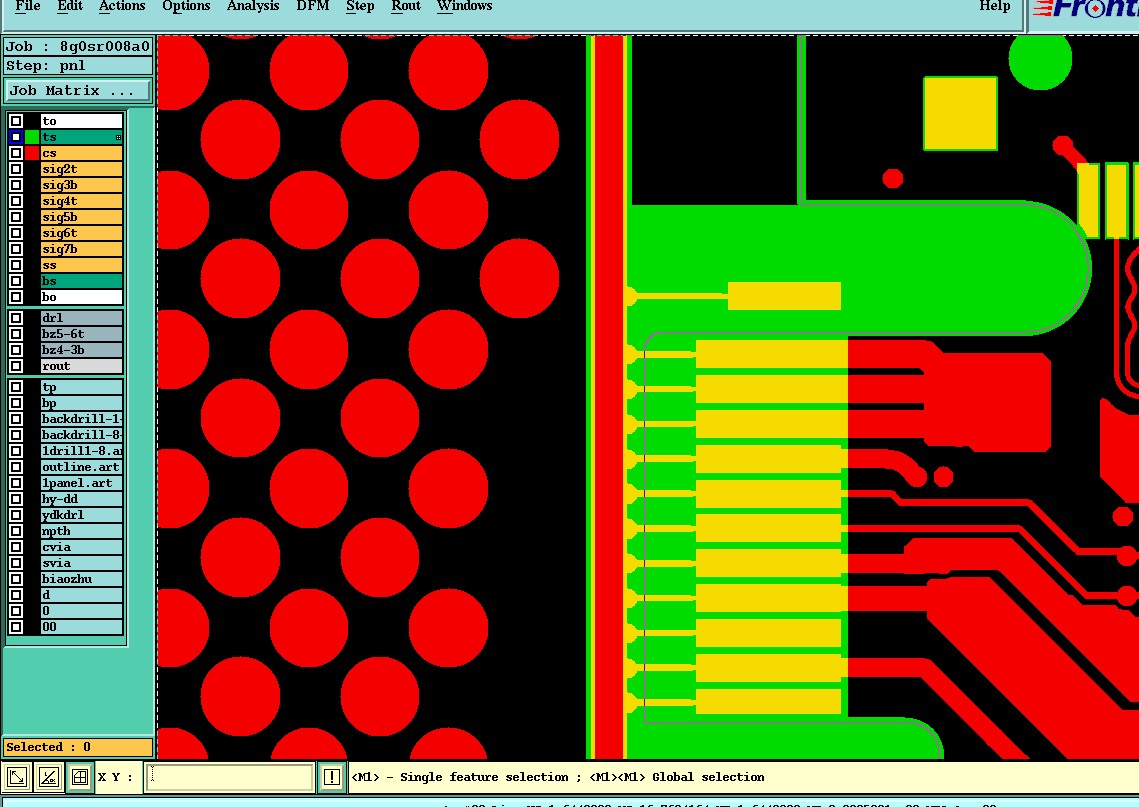Select the 'bs' layer name

[x=81, y=281]
